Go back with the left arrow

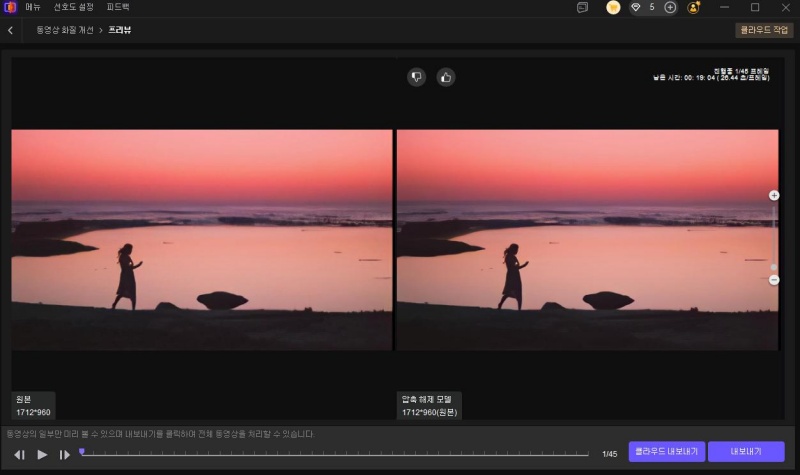point(10,30)
